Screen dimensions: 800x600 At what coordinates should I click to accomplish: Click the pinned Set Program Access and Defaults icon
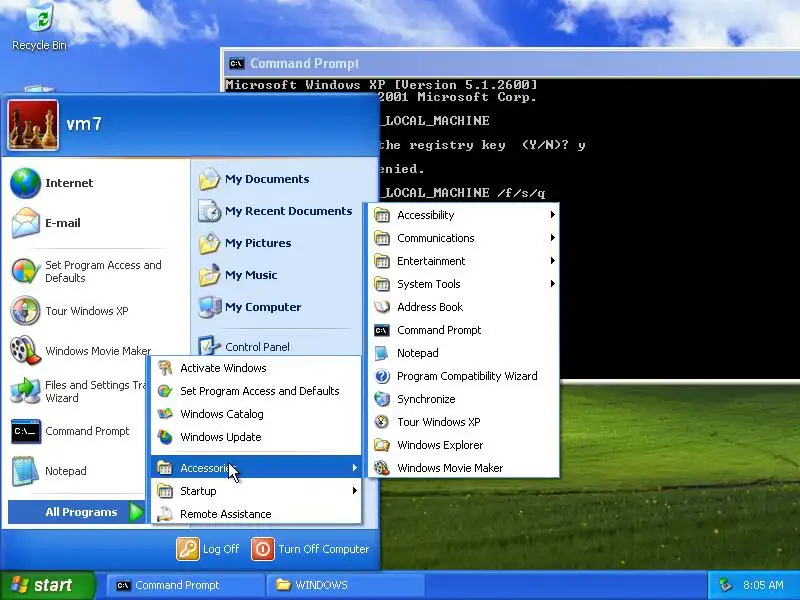(25, 271)
